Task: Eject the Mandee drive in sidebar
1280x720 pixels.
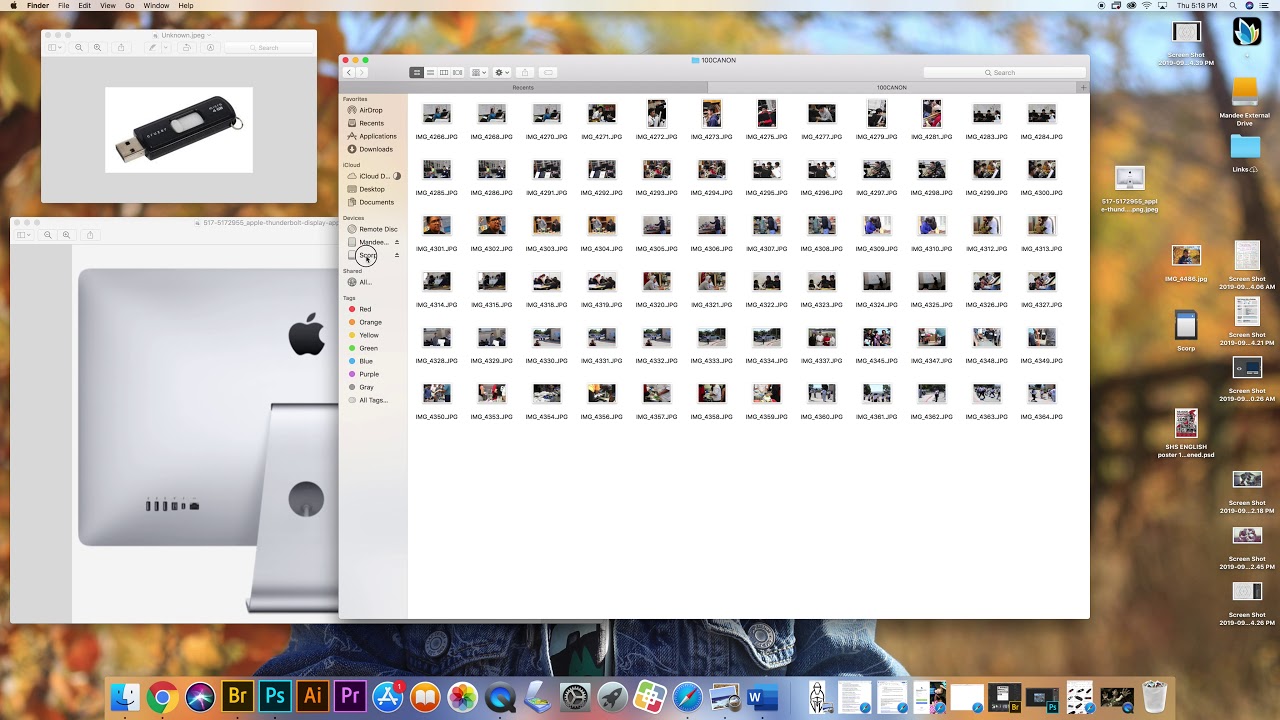Action: pyautogui.click(x=397, y=242)
